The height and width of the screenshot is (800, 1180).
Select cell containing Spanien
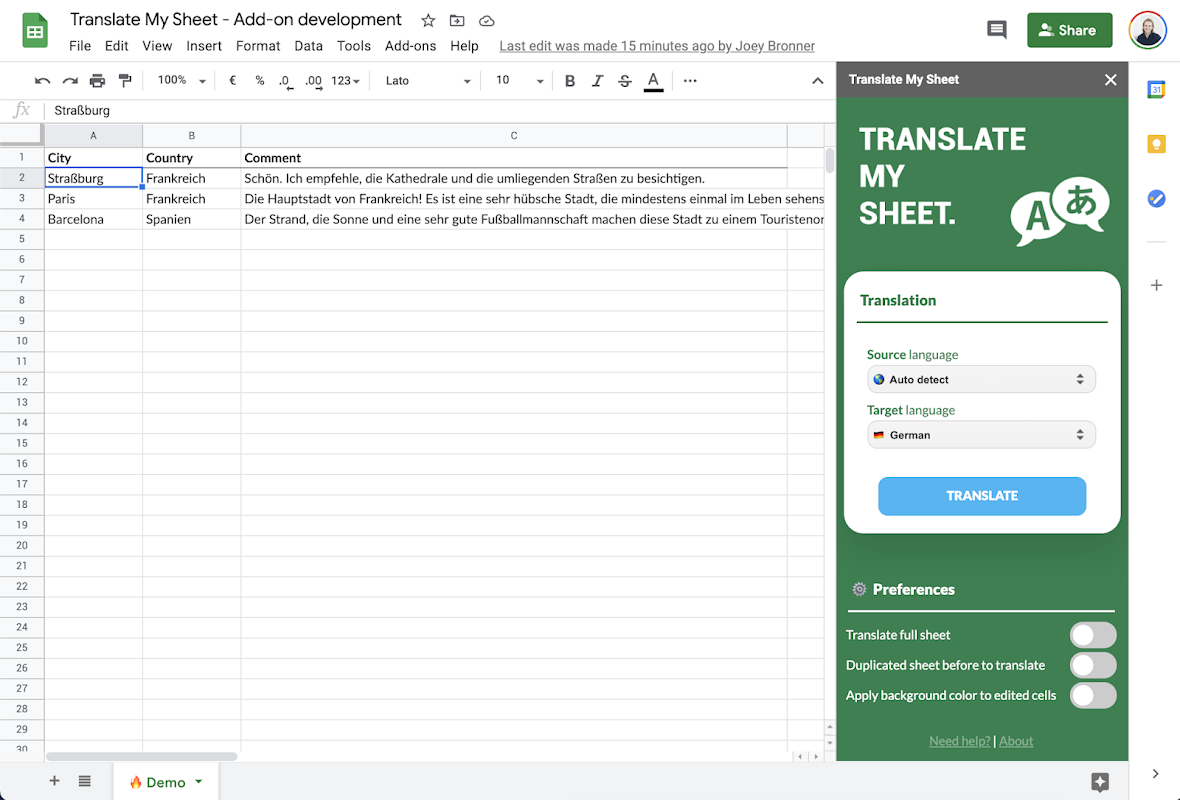click(191, 219)
